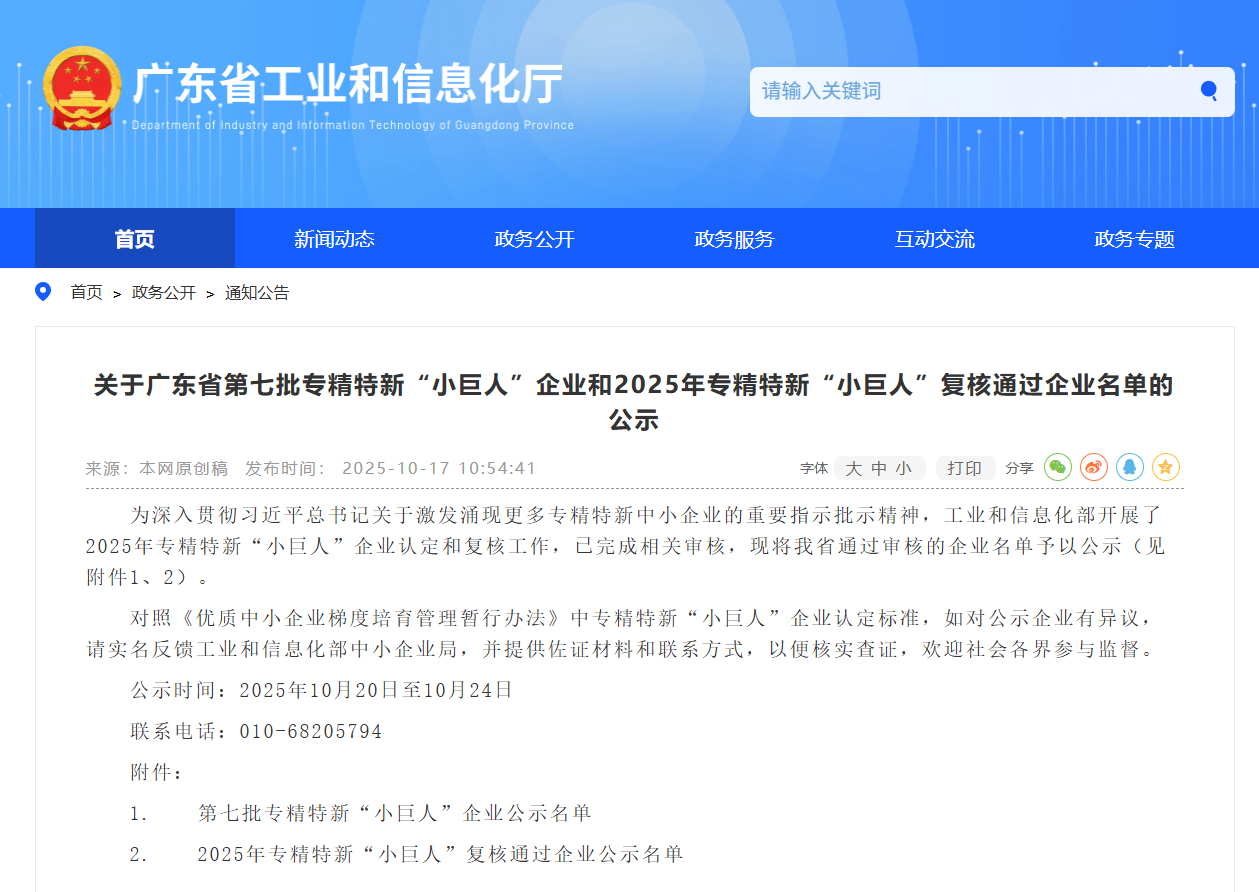Set font size to medium (中)
The image size is (1259, 892).
click(879, 468)
